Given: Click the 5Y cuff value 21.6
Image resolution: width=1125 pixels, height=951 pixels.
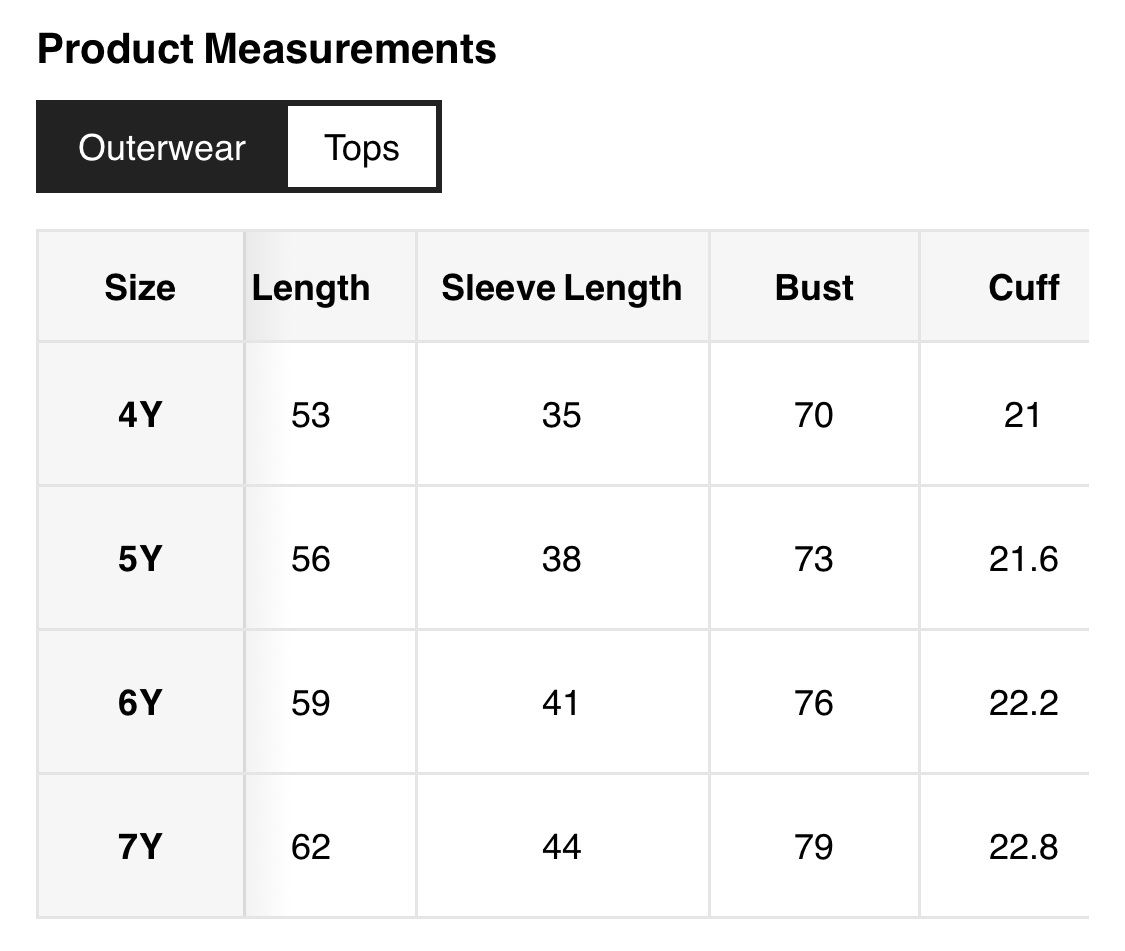Looking at the screenshot, I should point(1023,558).
